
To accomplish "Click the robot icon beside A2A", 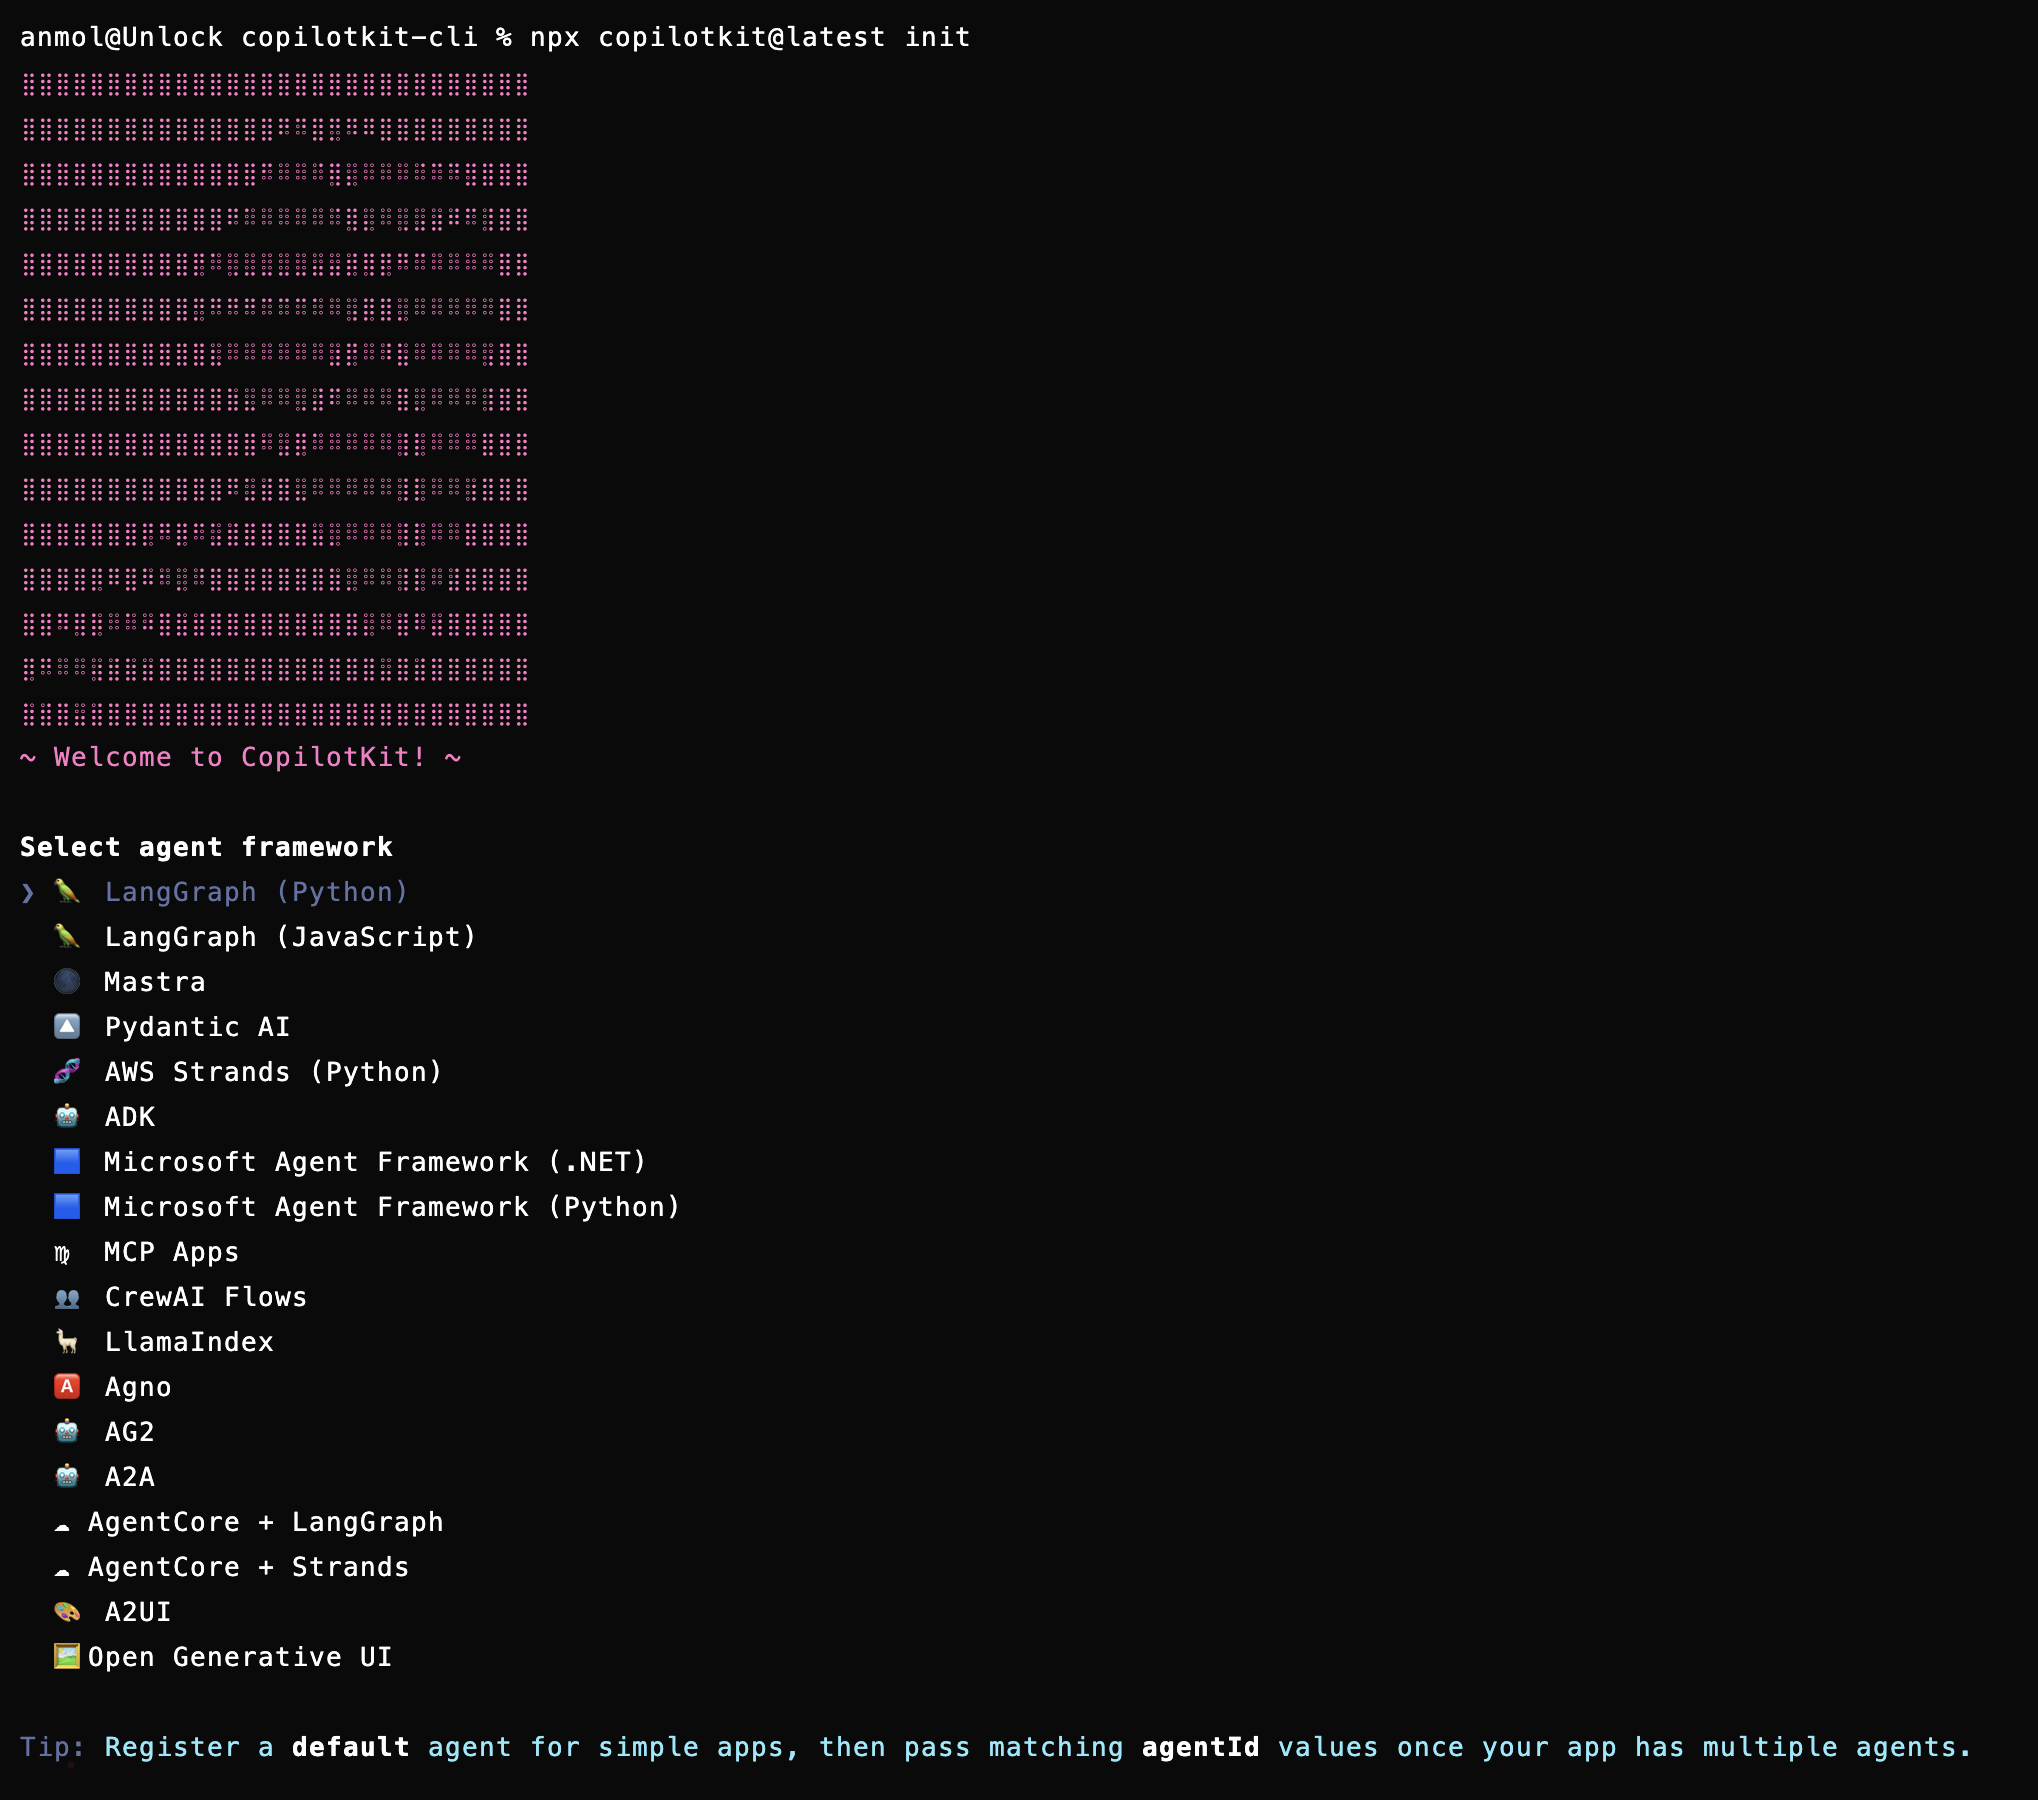I will [67, 1476].
